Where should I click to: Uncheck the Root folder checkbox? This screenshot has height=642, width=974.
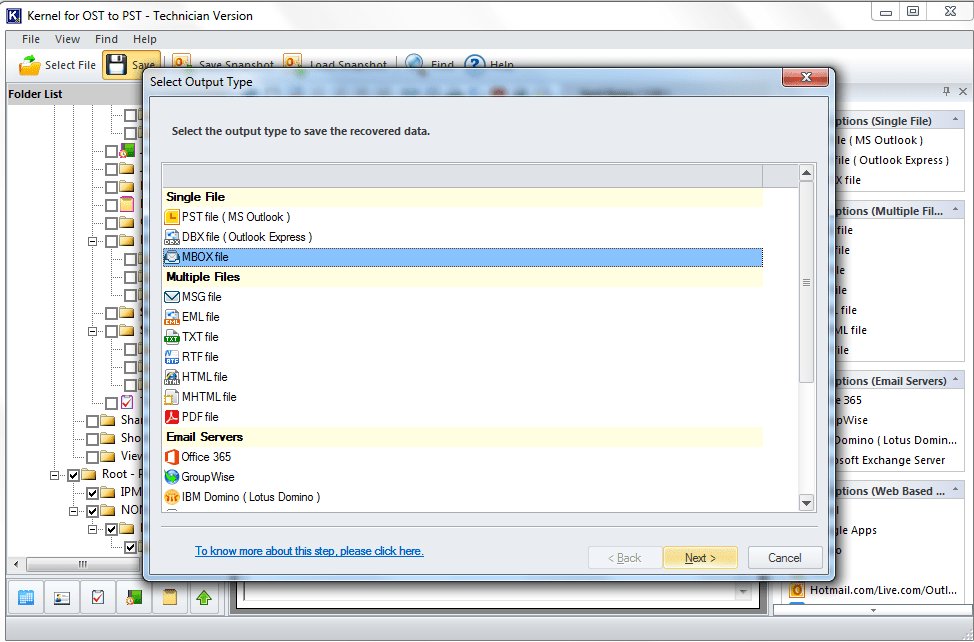click(73, 476)
